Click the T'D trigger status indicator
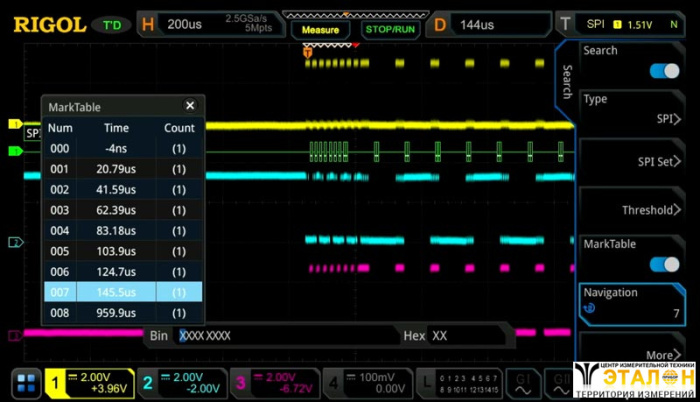 (x=109, y=25)
